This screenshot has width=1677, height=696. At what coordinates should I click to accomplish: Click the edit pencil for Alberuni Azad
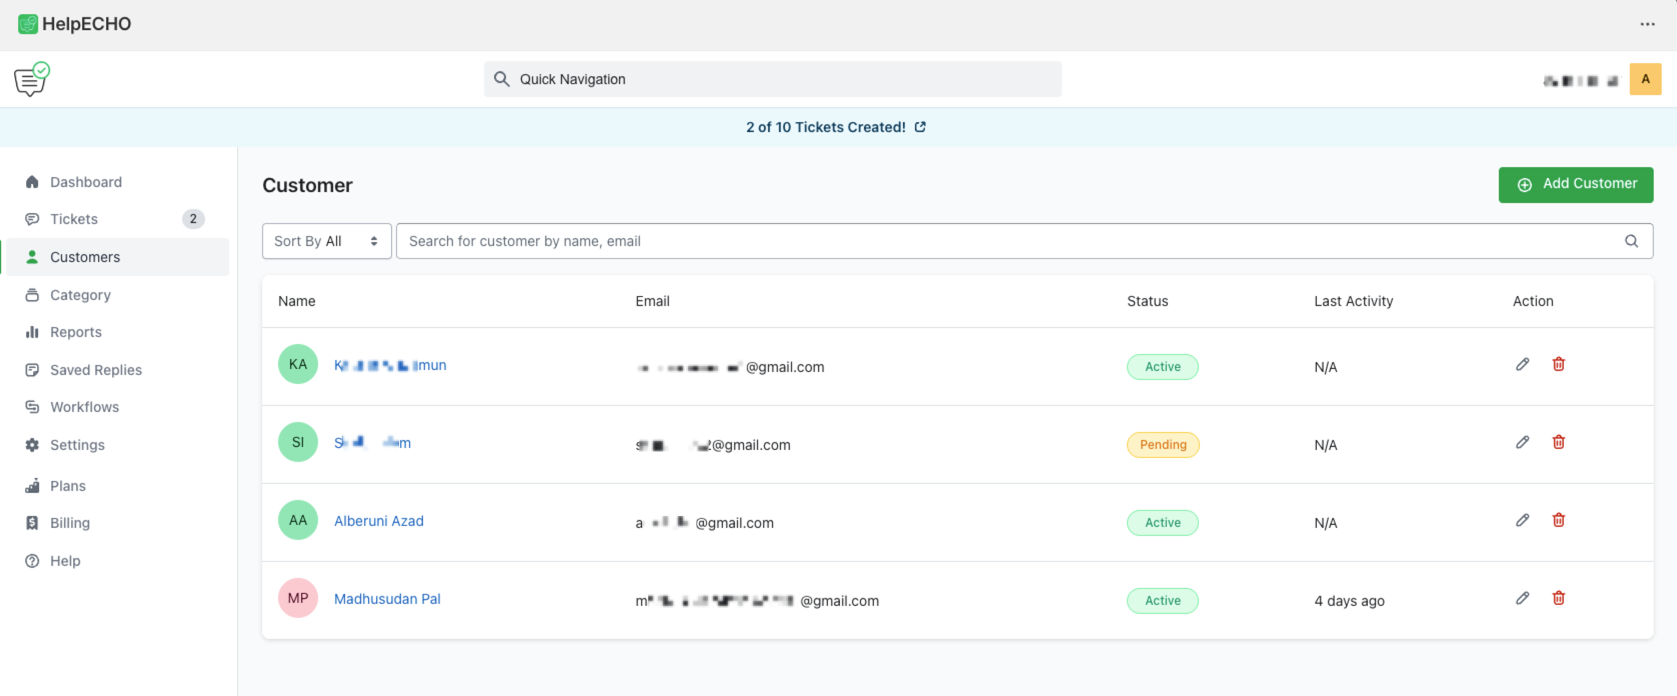1522,520
